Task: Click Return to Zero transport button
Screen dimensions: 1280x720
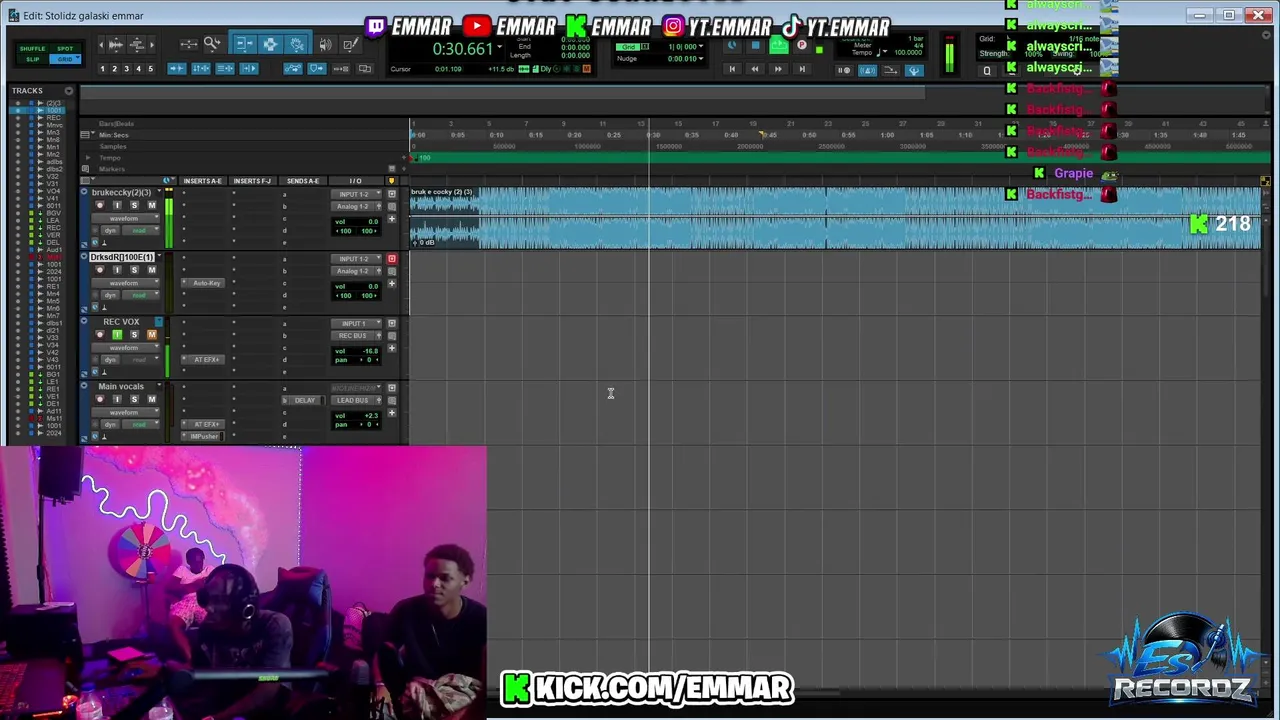Action: [x=732, y=69]
